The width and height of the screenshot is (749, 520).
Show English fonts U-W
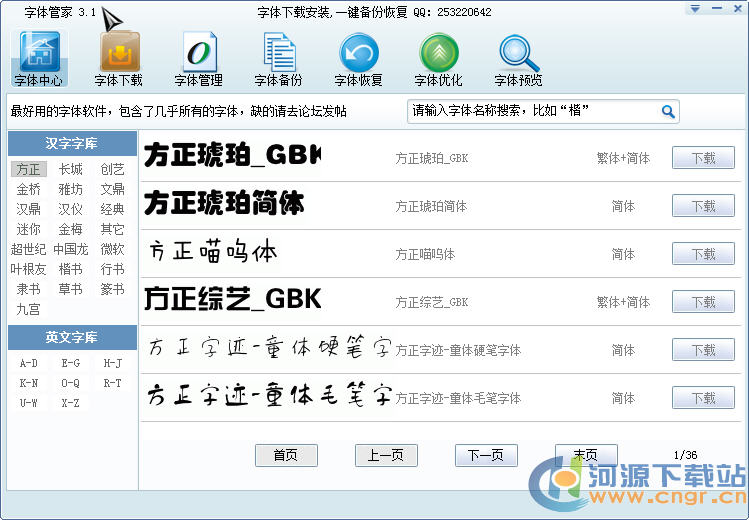click(29, 403)
